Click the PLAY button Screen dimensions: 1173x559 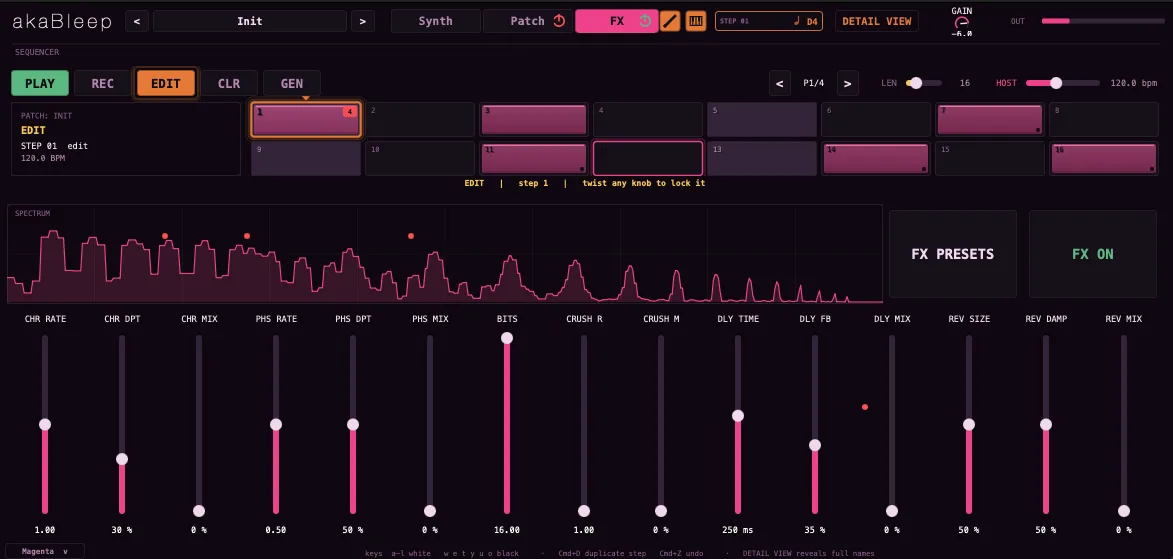(40, 83)
